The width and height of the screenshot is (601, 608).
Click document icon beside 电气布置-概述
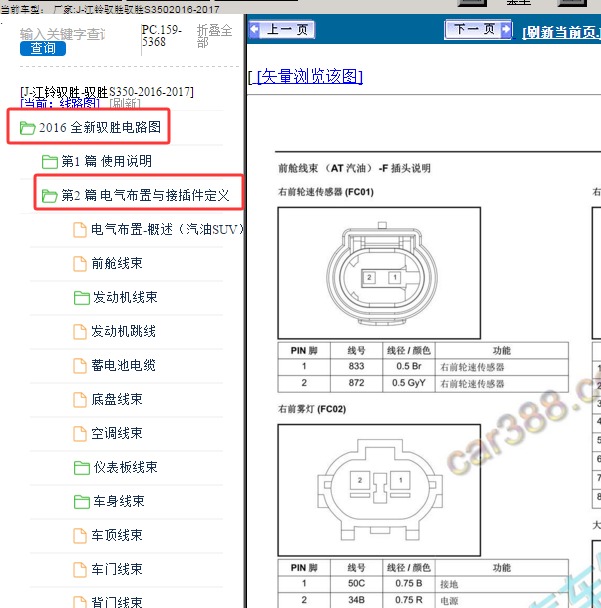(x=80, y=230)
